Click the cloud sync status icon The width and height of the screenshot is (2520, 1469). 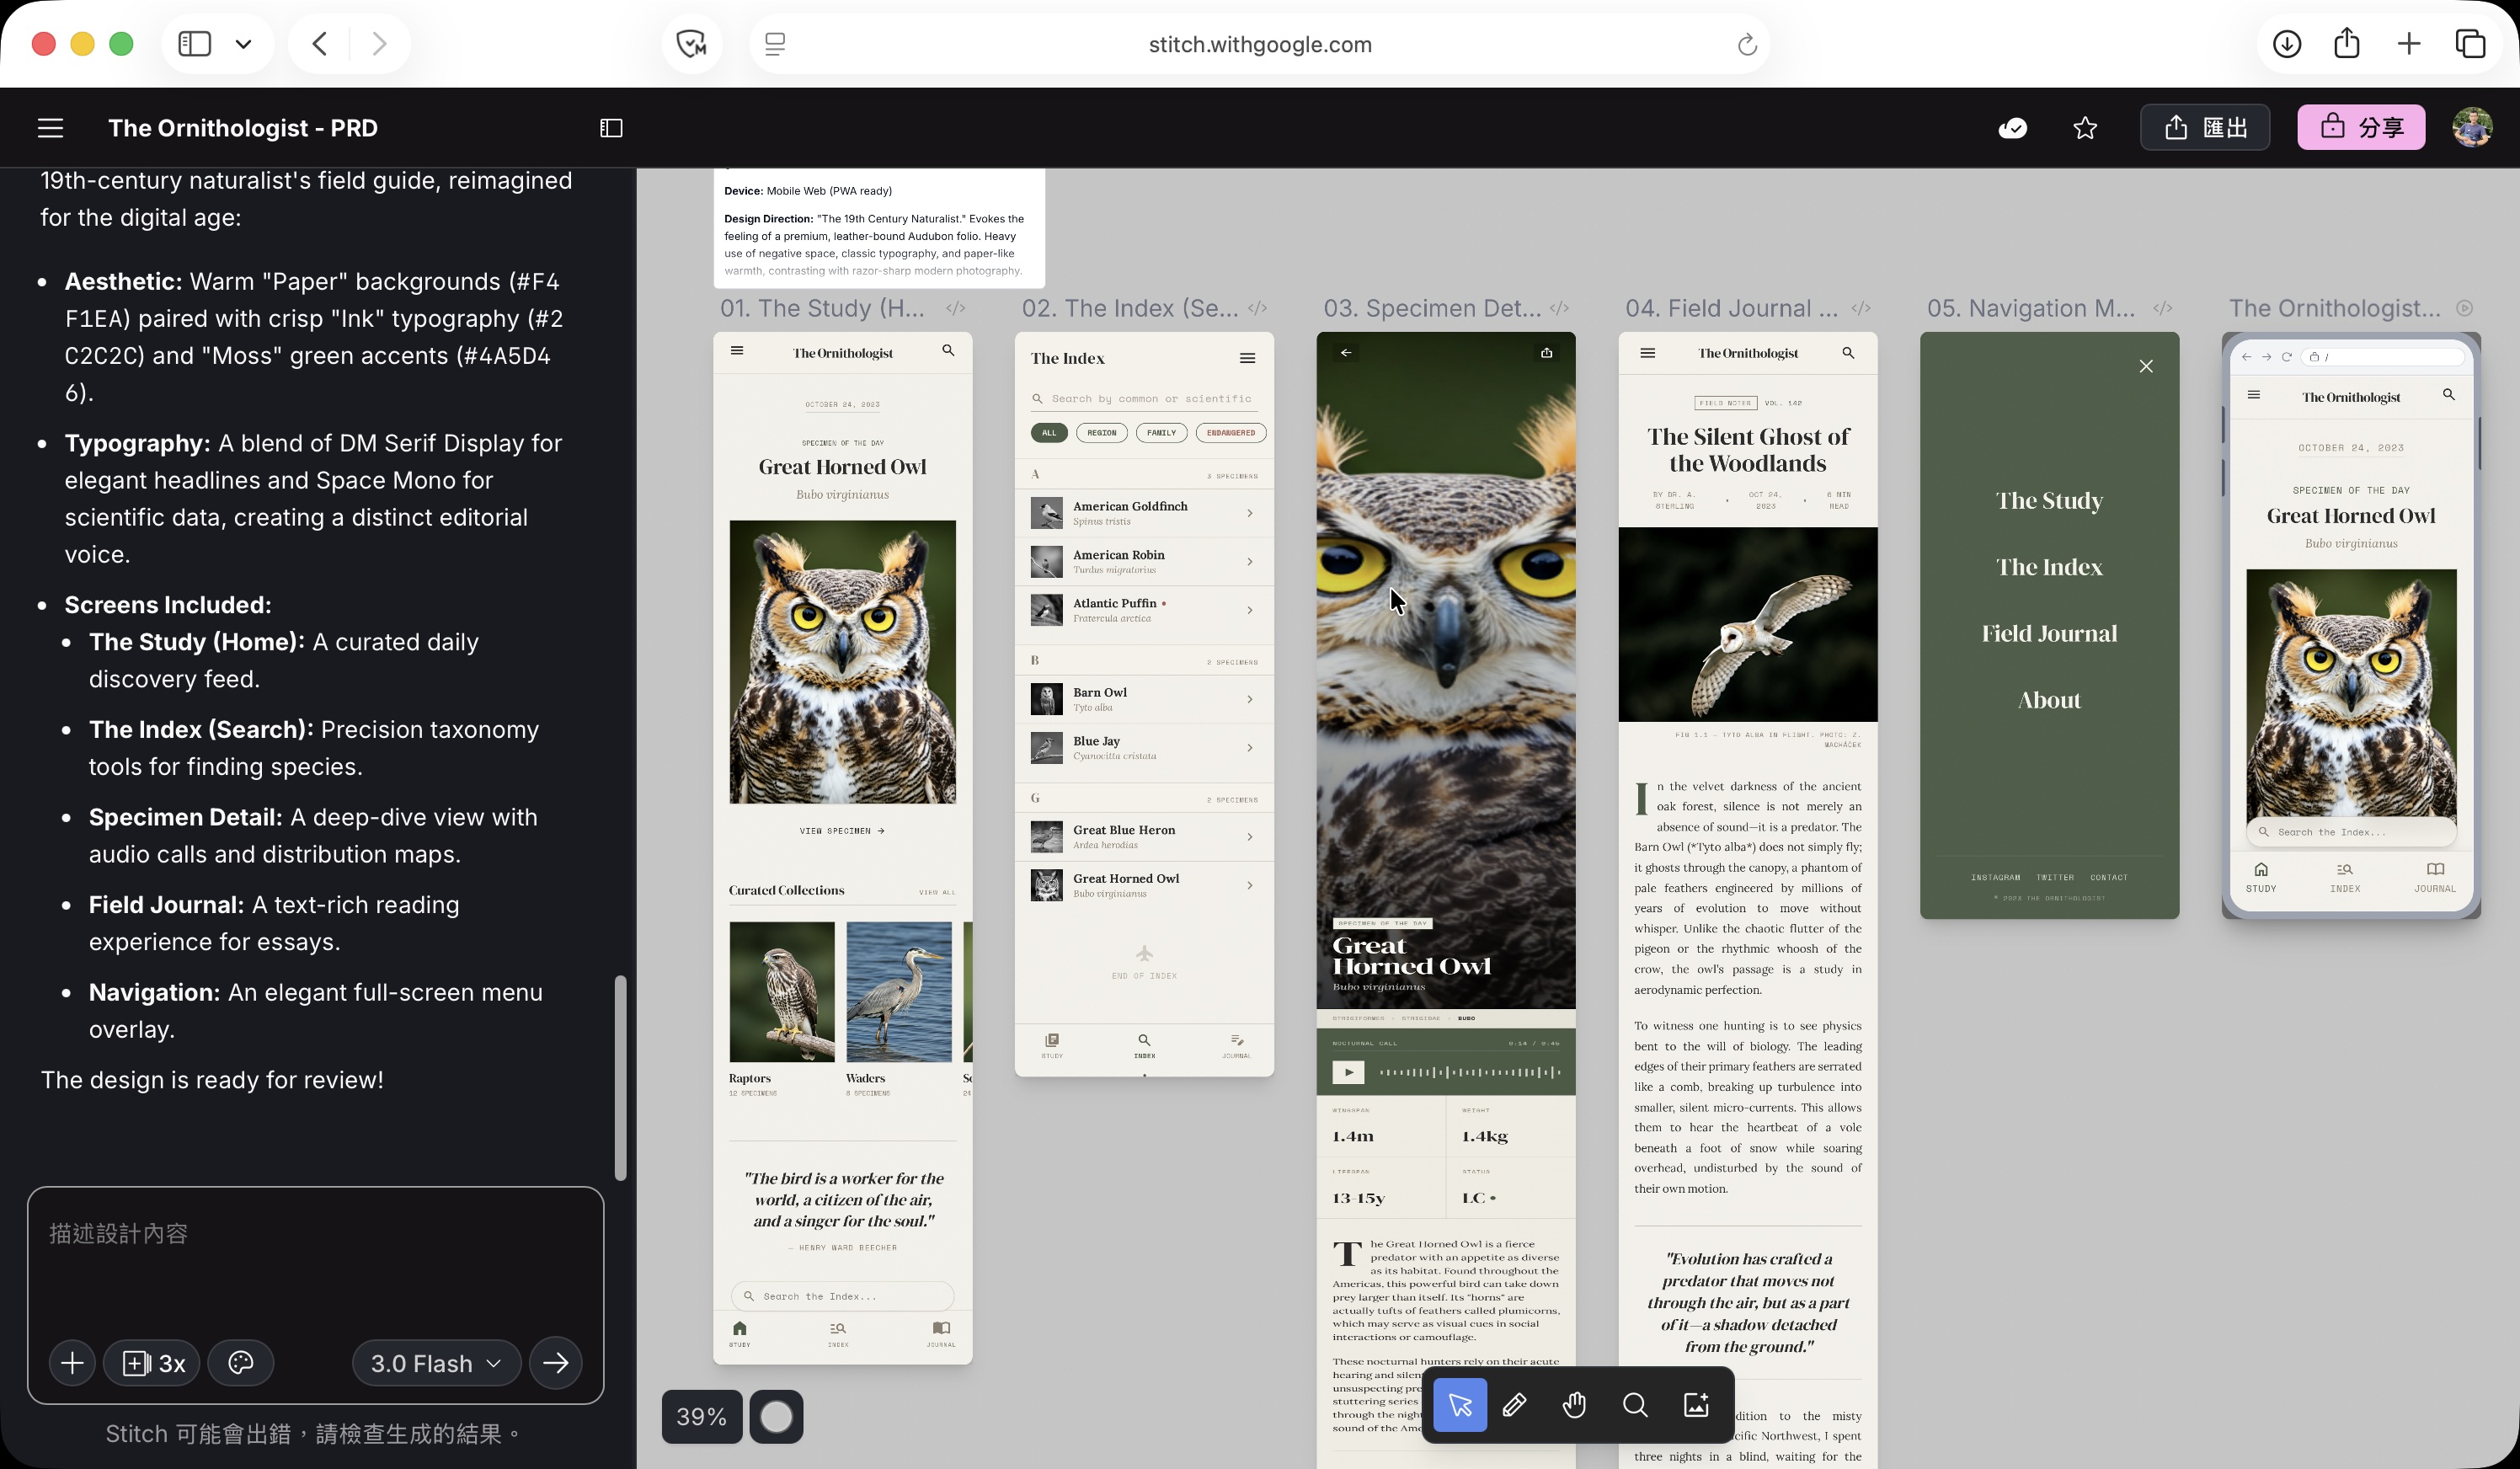2012,128
